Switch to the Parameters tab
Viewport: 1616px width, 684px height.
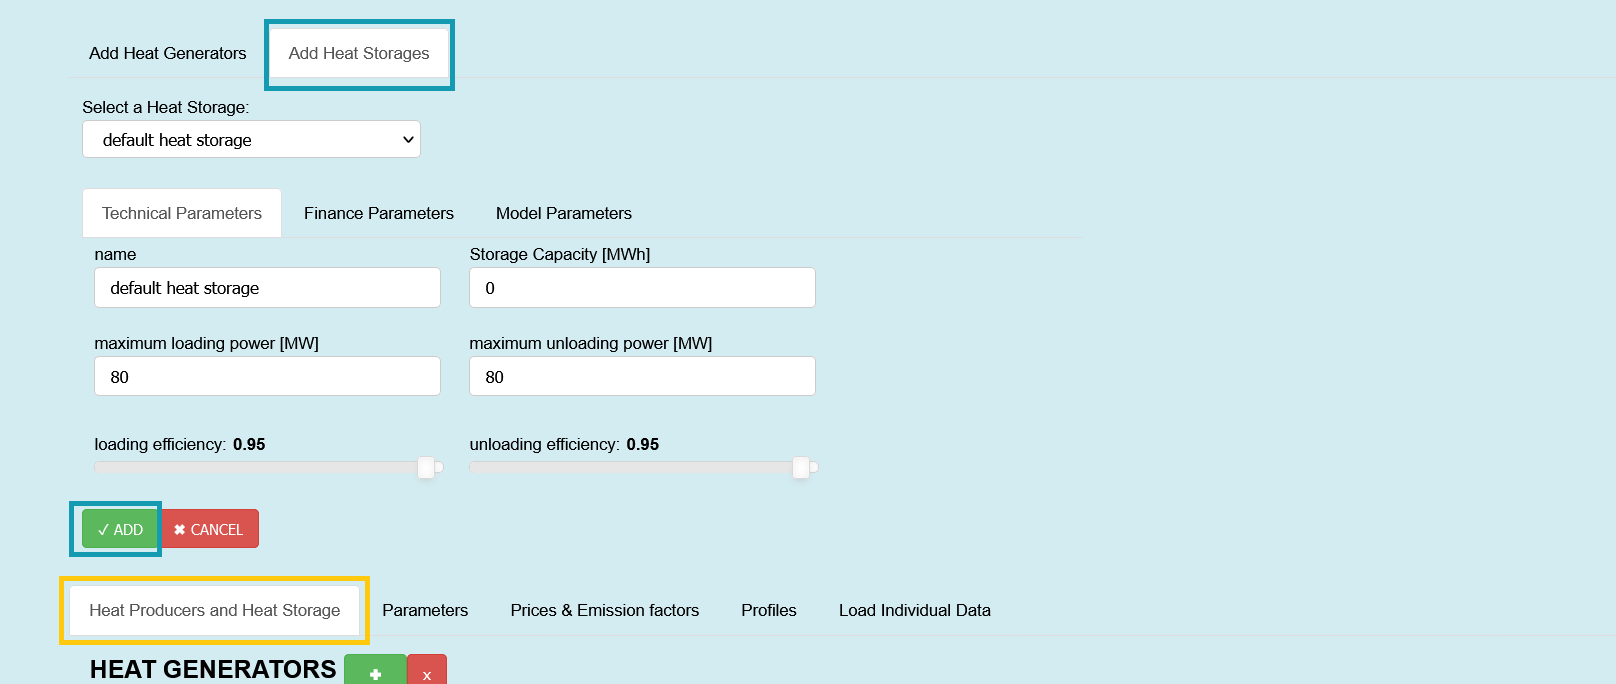click(x=425, y=610)
